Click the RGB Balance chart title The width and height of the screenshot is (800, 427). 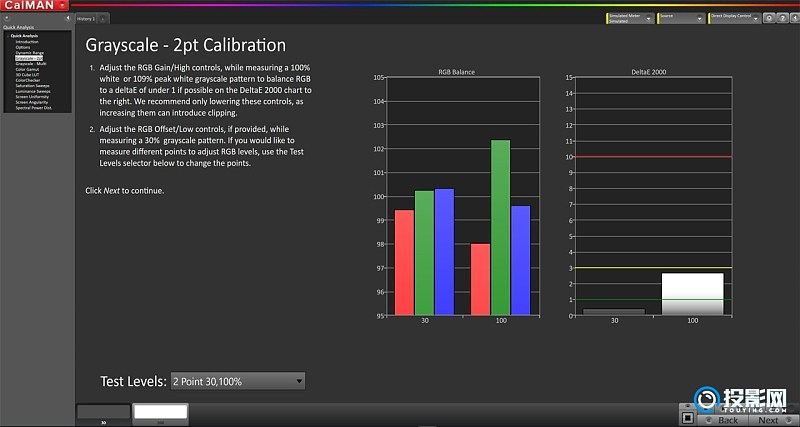[456, 72]
